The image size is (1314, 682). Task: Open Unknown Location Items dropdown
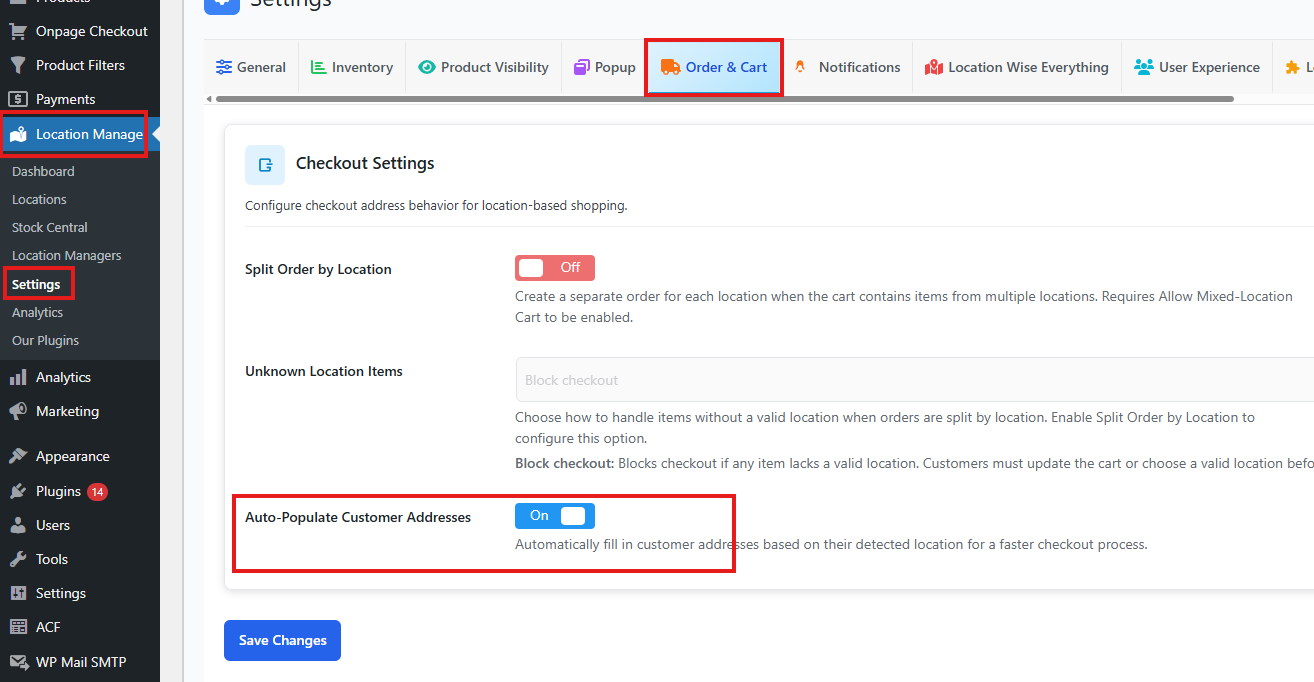click(914, 380)
